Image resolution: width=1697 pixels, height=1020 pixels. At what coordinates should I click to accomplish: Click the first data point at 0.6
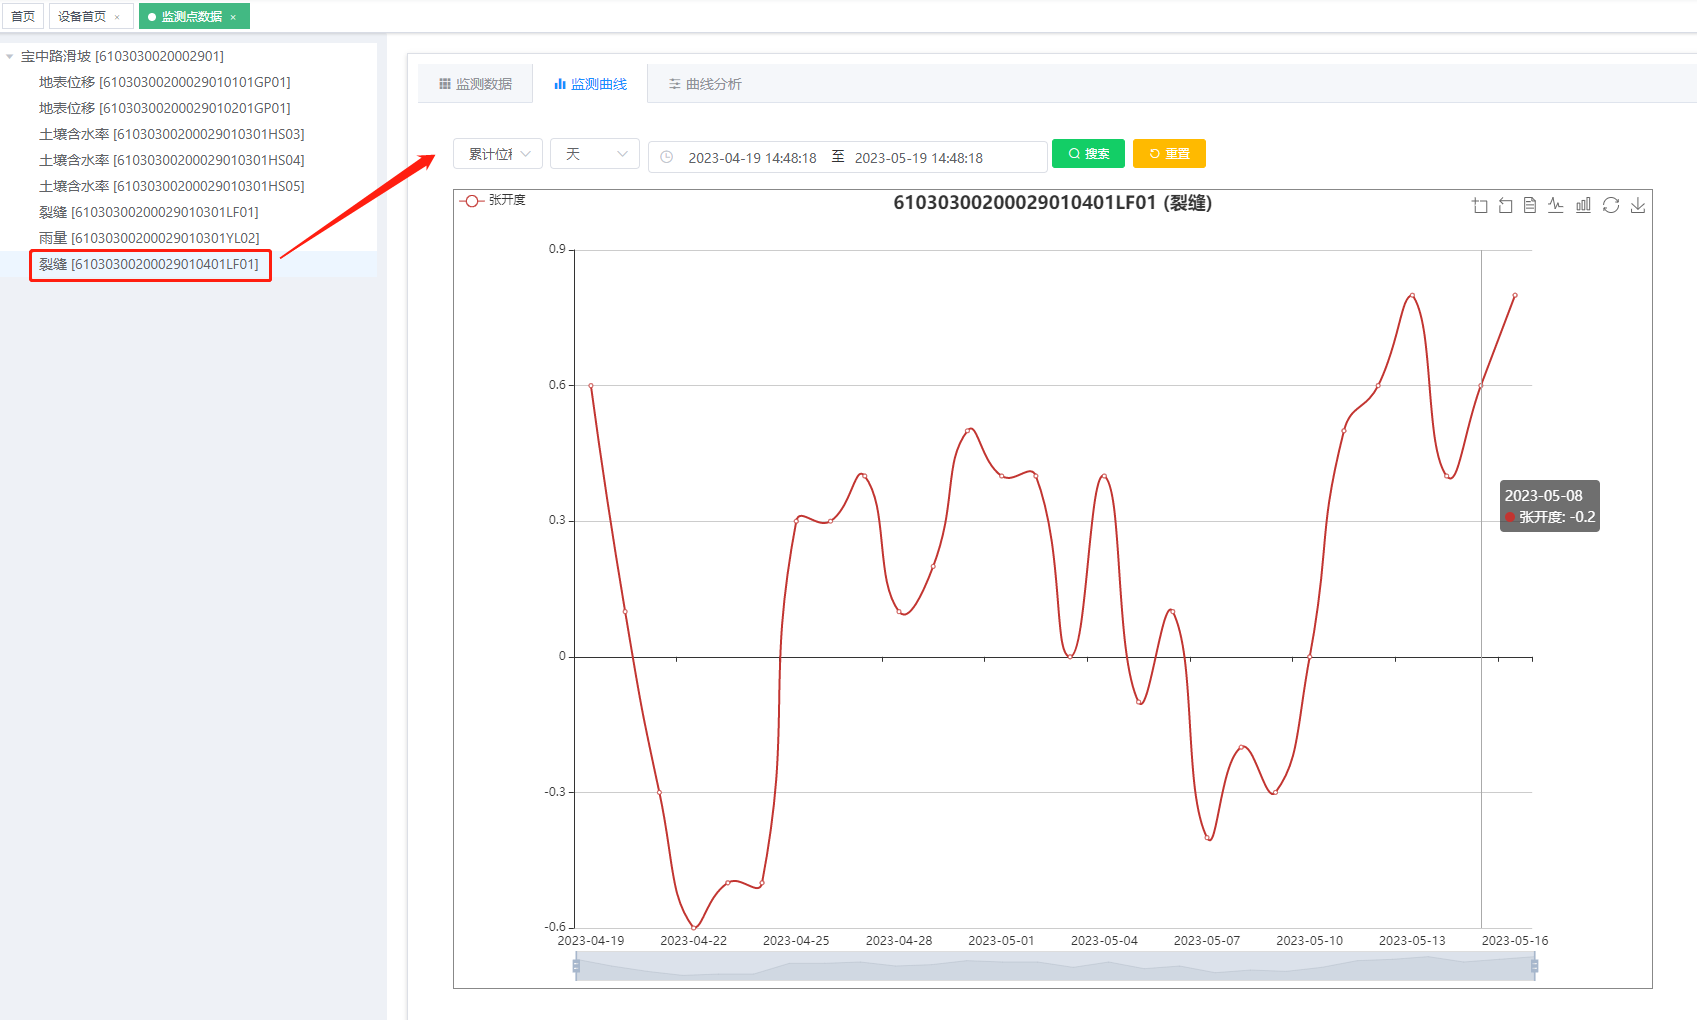[591, 385]
